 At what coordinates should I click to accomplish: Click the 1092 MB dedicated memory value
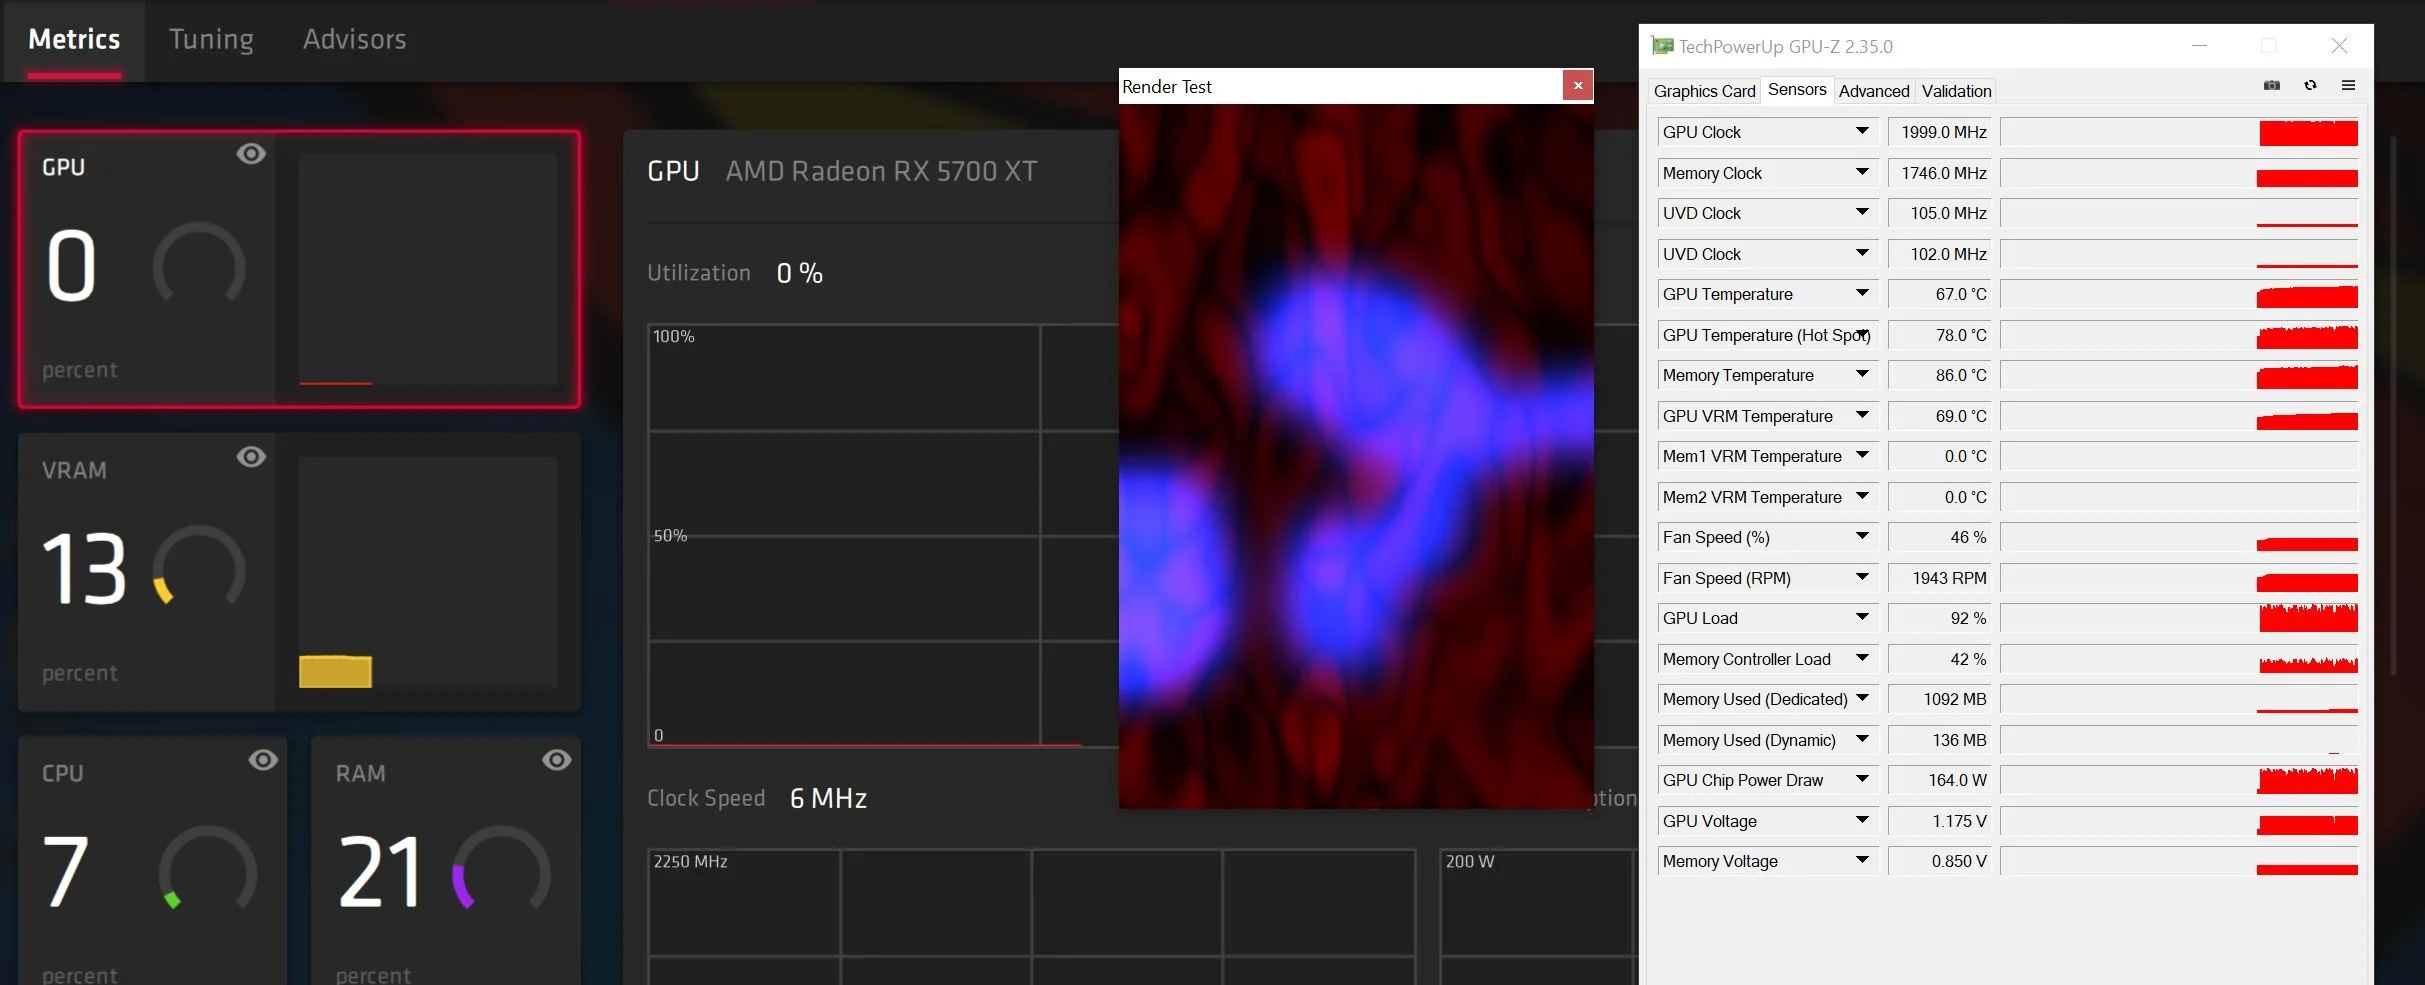1939,699
